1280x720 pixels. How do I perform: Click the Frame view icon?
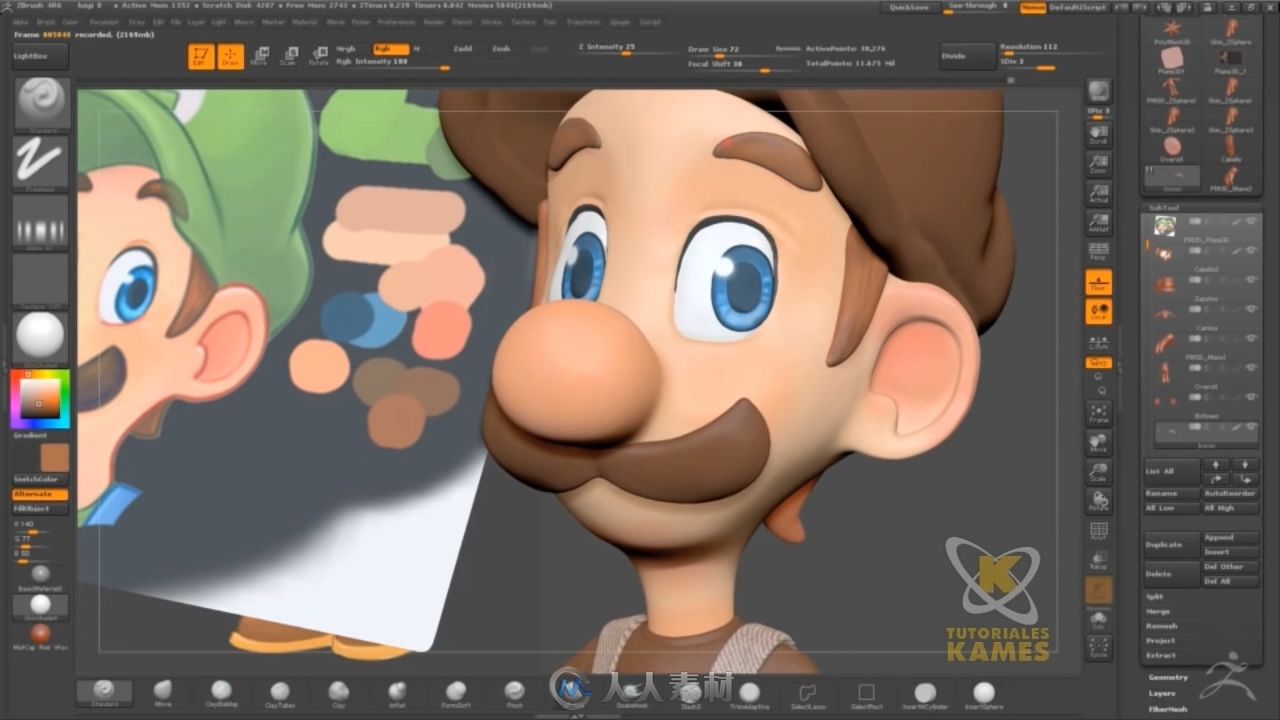(x=1098, y=414)
